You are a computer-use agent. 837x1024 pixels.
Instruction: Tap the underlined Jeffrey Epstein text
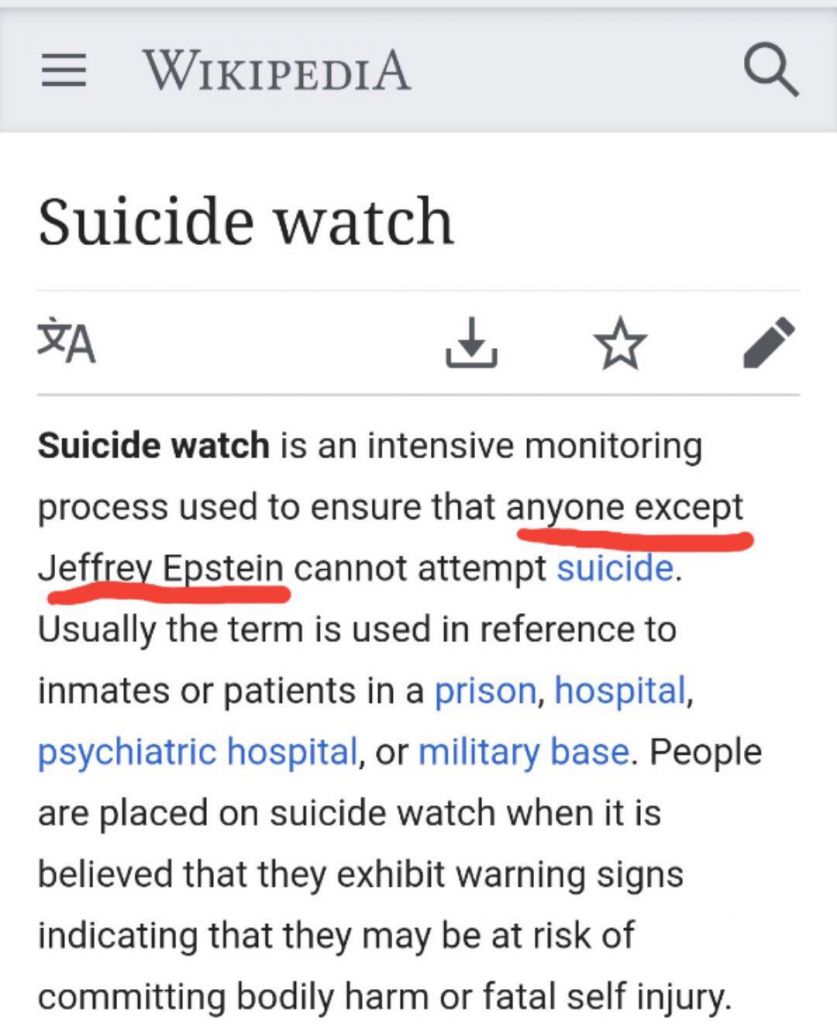point(161,568)
